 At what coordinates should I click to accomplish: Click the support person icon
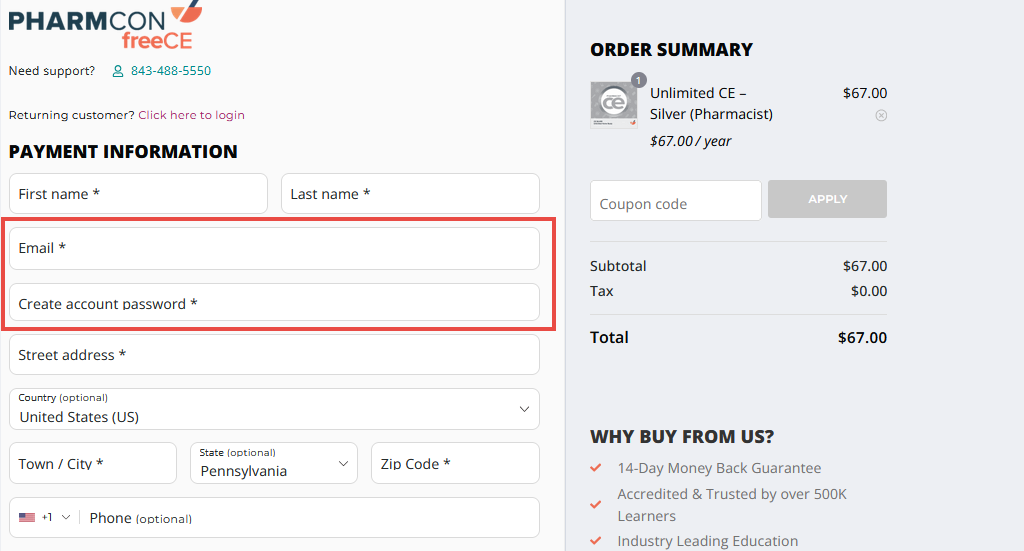pyautogui.click(x=118, y=71)
